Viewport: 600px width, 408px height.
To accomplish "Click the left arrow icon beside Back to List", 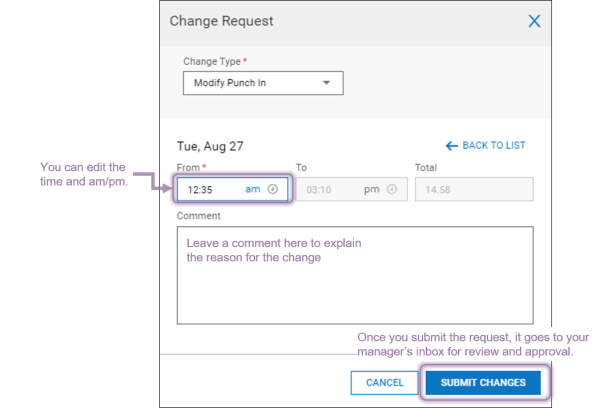I will (452, 146).
